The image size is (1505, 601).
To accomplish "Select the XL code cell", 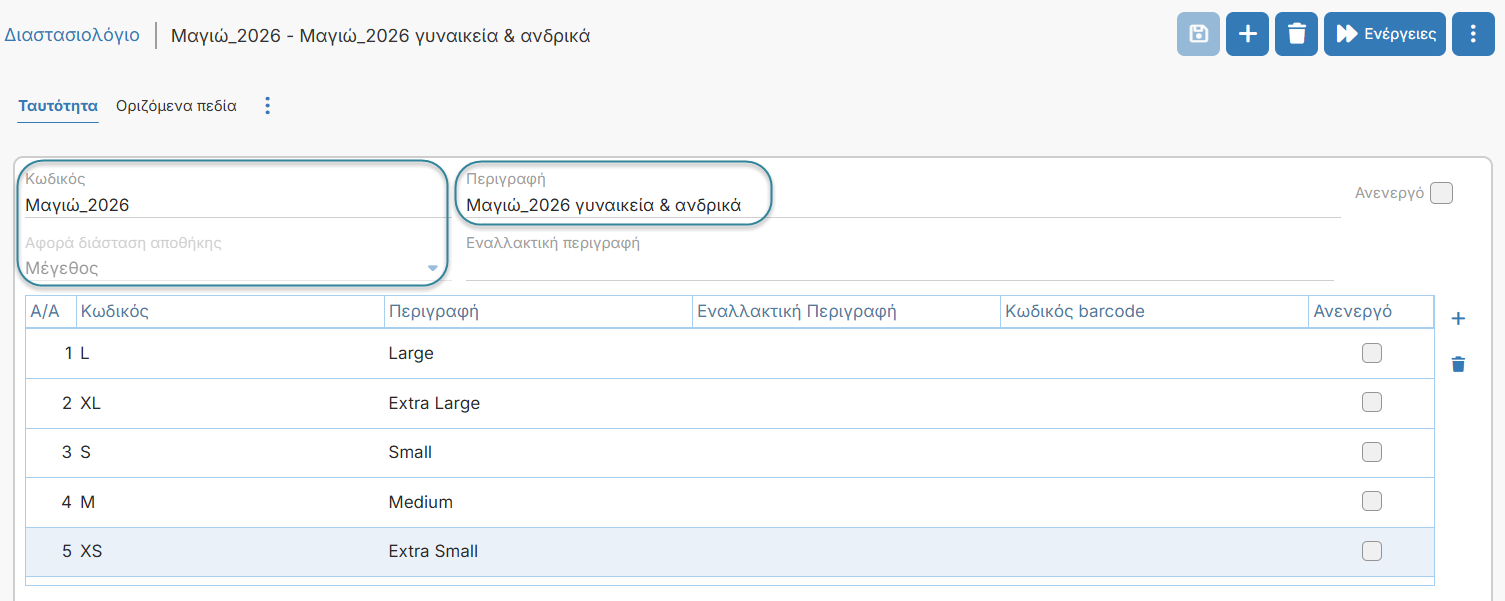I will (231, 403).
